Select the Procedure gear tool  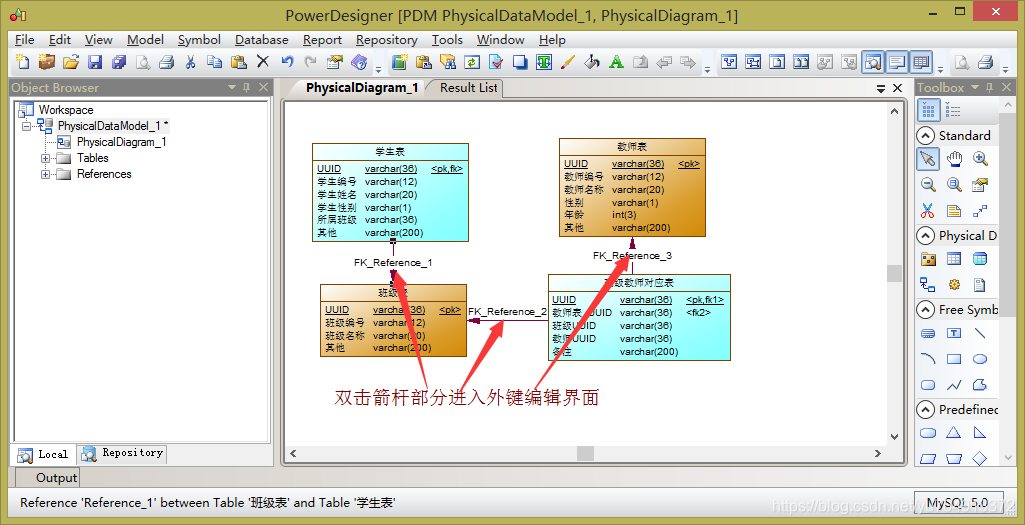coord(954,284)
